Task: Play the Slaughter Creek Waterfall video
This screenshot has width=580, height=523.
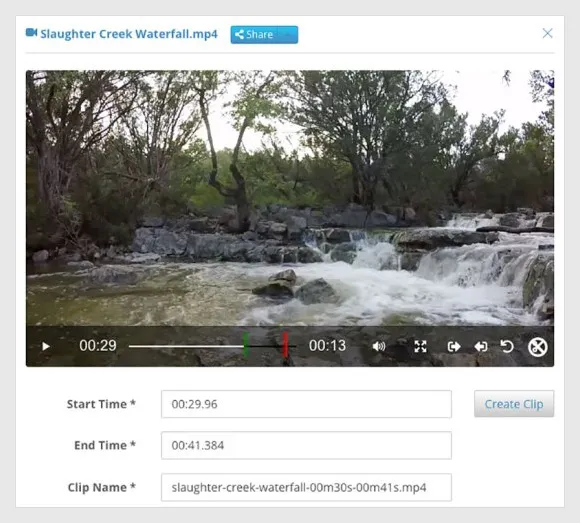Action: (x=45, y=347)
